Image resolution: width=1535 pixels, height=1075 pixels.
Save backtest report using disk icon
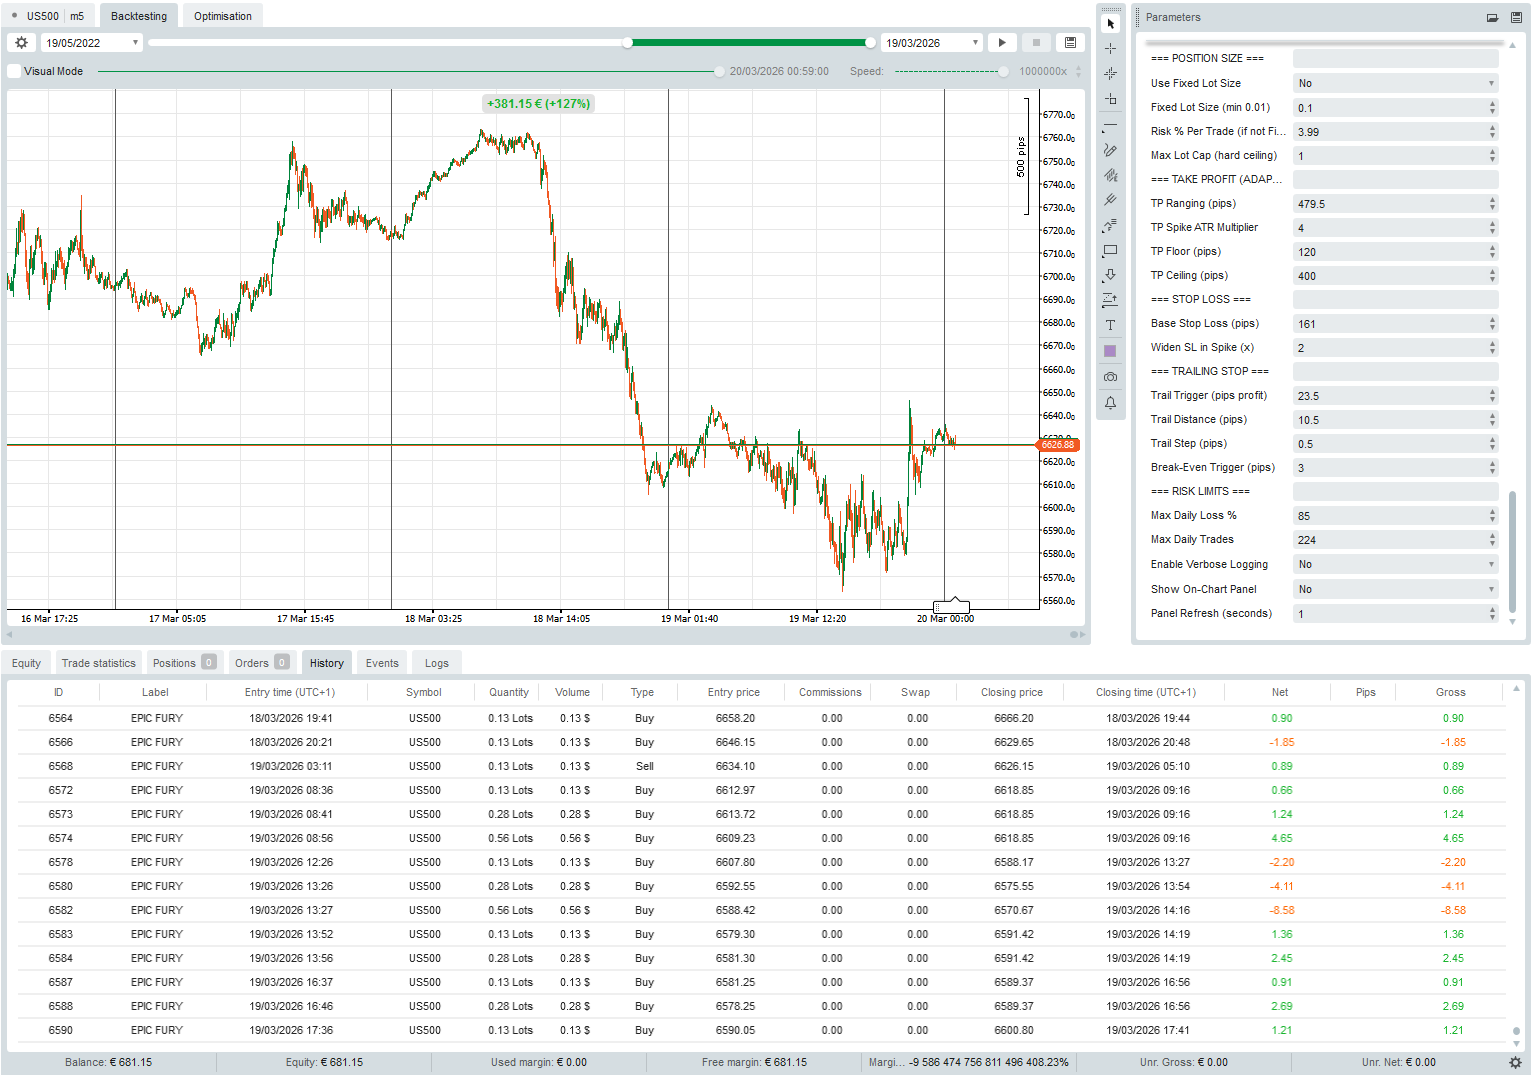click(x=1070, y=43)
